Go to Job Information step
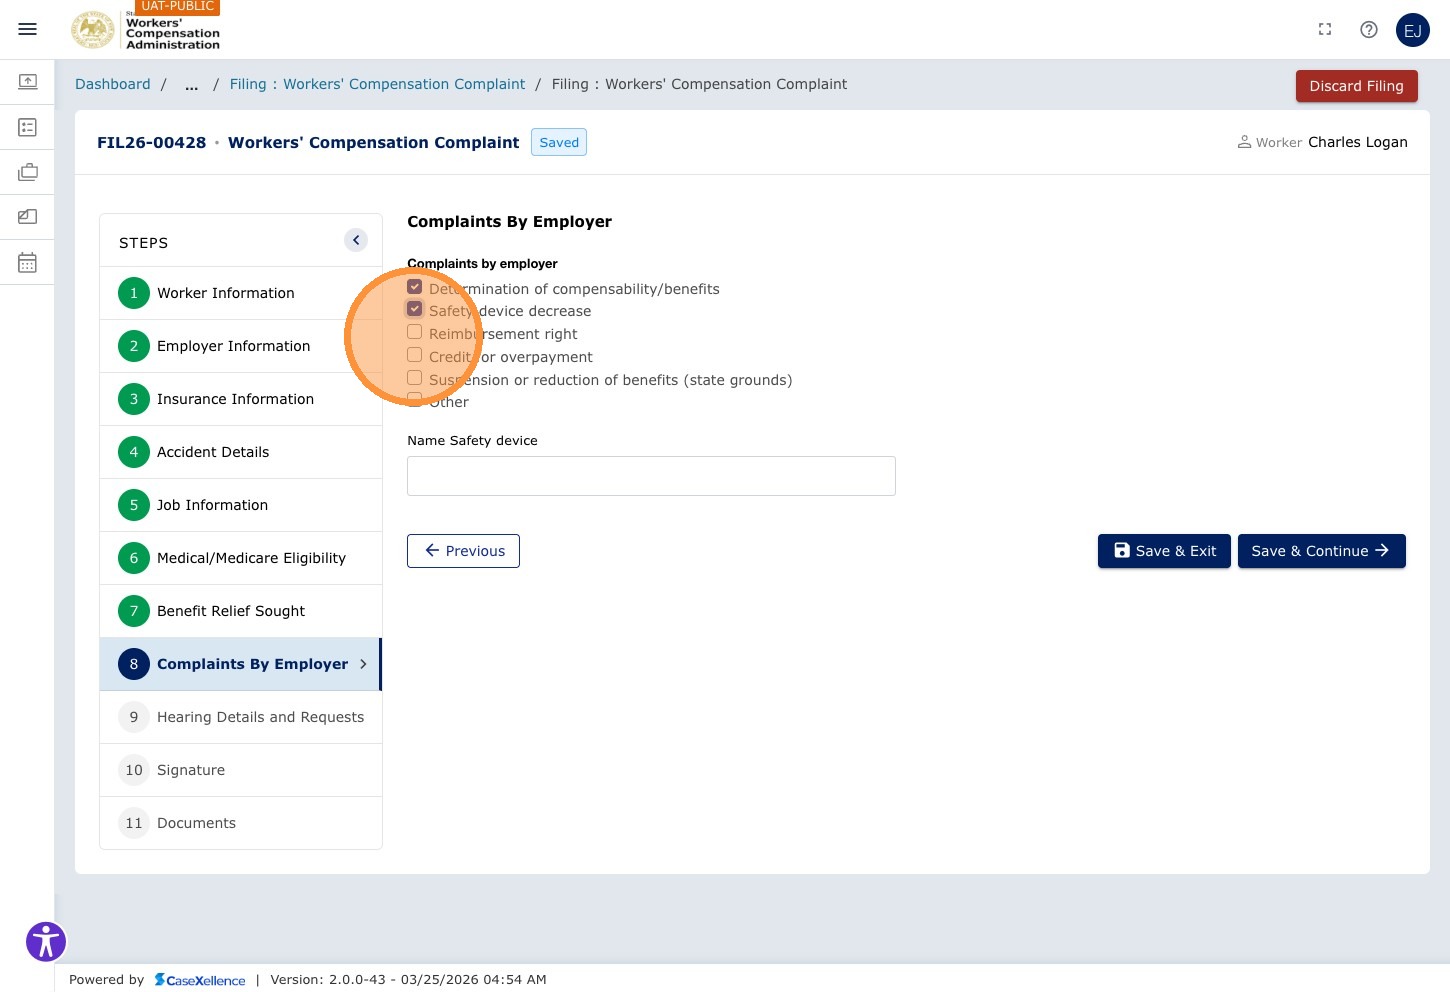This screenshot has width=1450, height=992. click(x=241, y=505)
